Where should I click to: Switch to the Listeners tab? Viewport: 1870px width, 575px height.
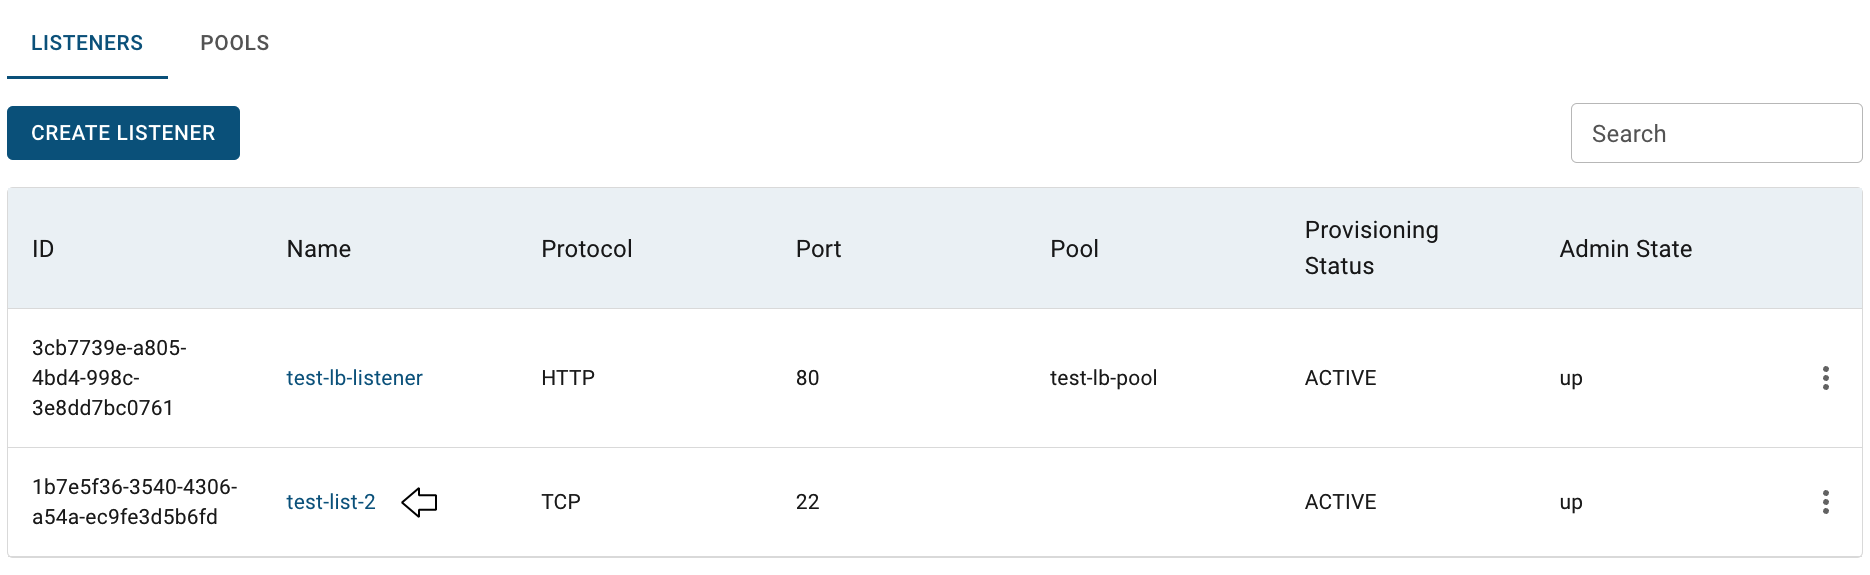(87, 43)
